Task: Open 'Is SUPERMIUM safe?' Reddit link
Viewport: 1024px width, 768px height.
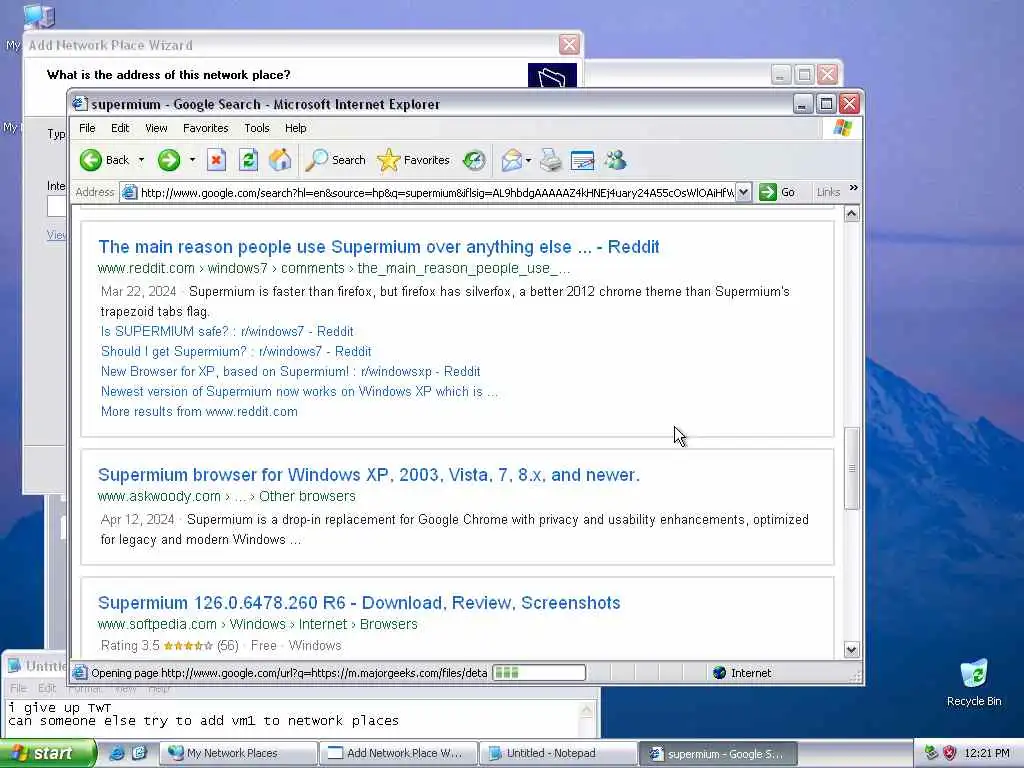Action: 227,331
